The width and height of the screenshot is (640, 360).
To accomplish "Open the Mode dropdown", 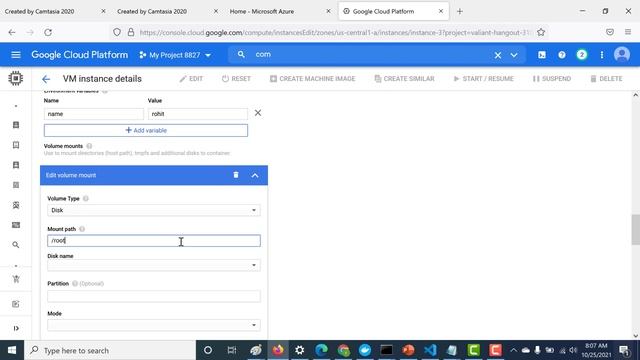I will pyautogui.click(x=154, y=325).
